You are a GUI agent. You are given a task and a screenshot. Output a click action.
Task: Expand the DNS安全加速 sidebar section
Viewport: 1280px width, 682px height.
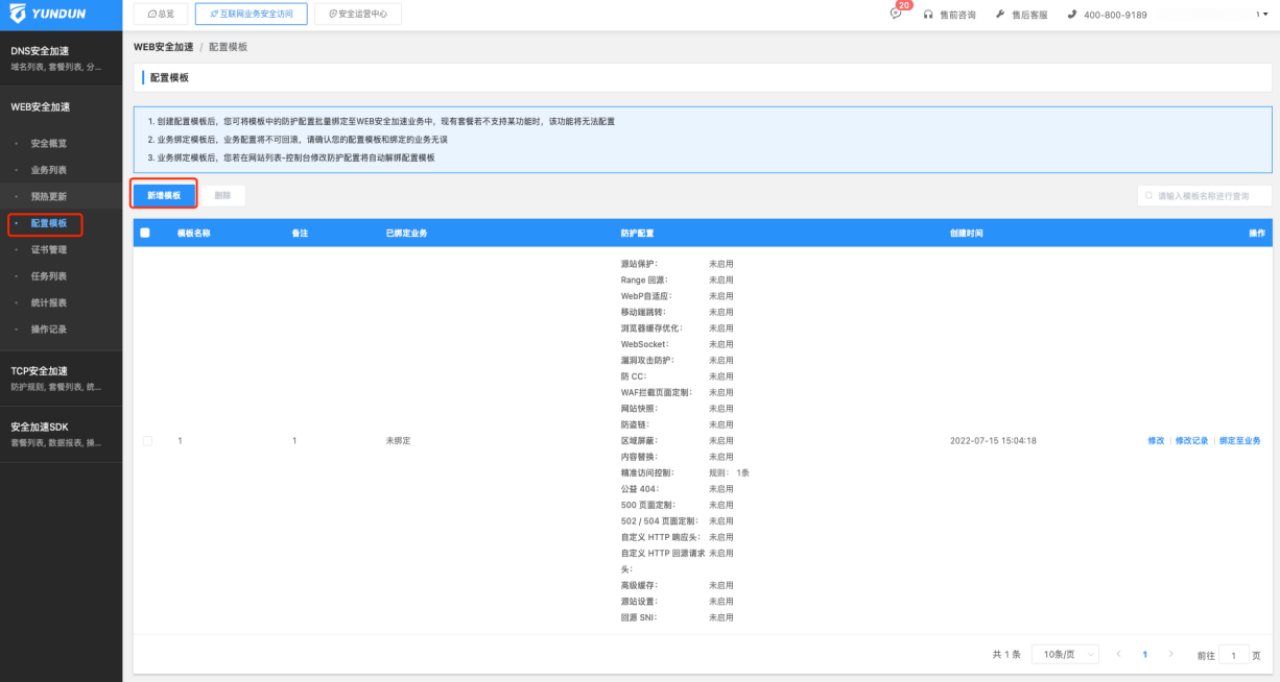(x=61, y=58)
